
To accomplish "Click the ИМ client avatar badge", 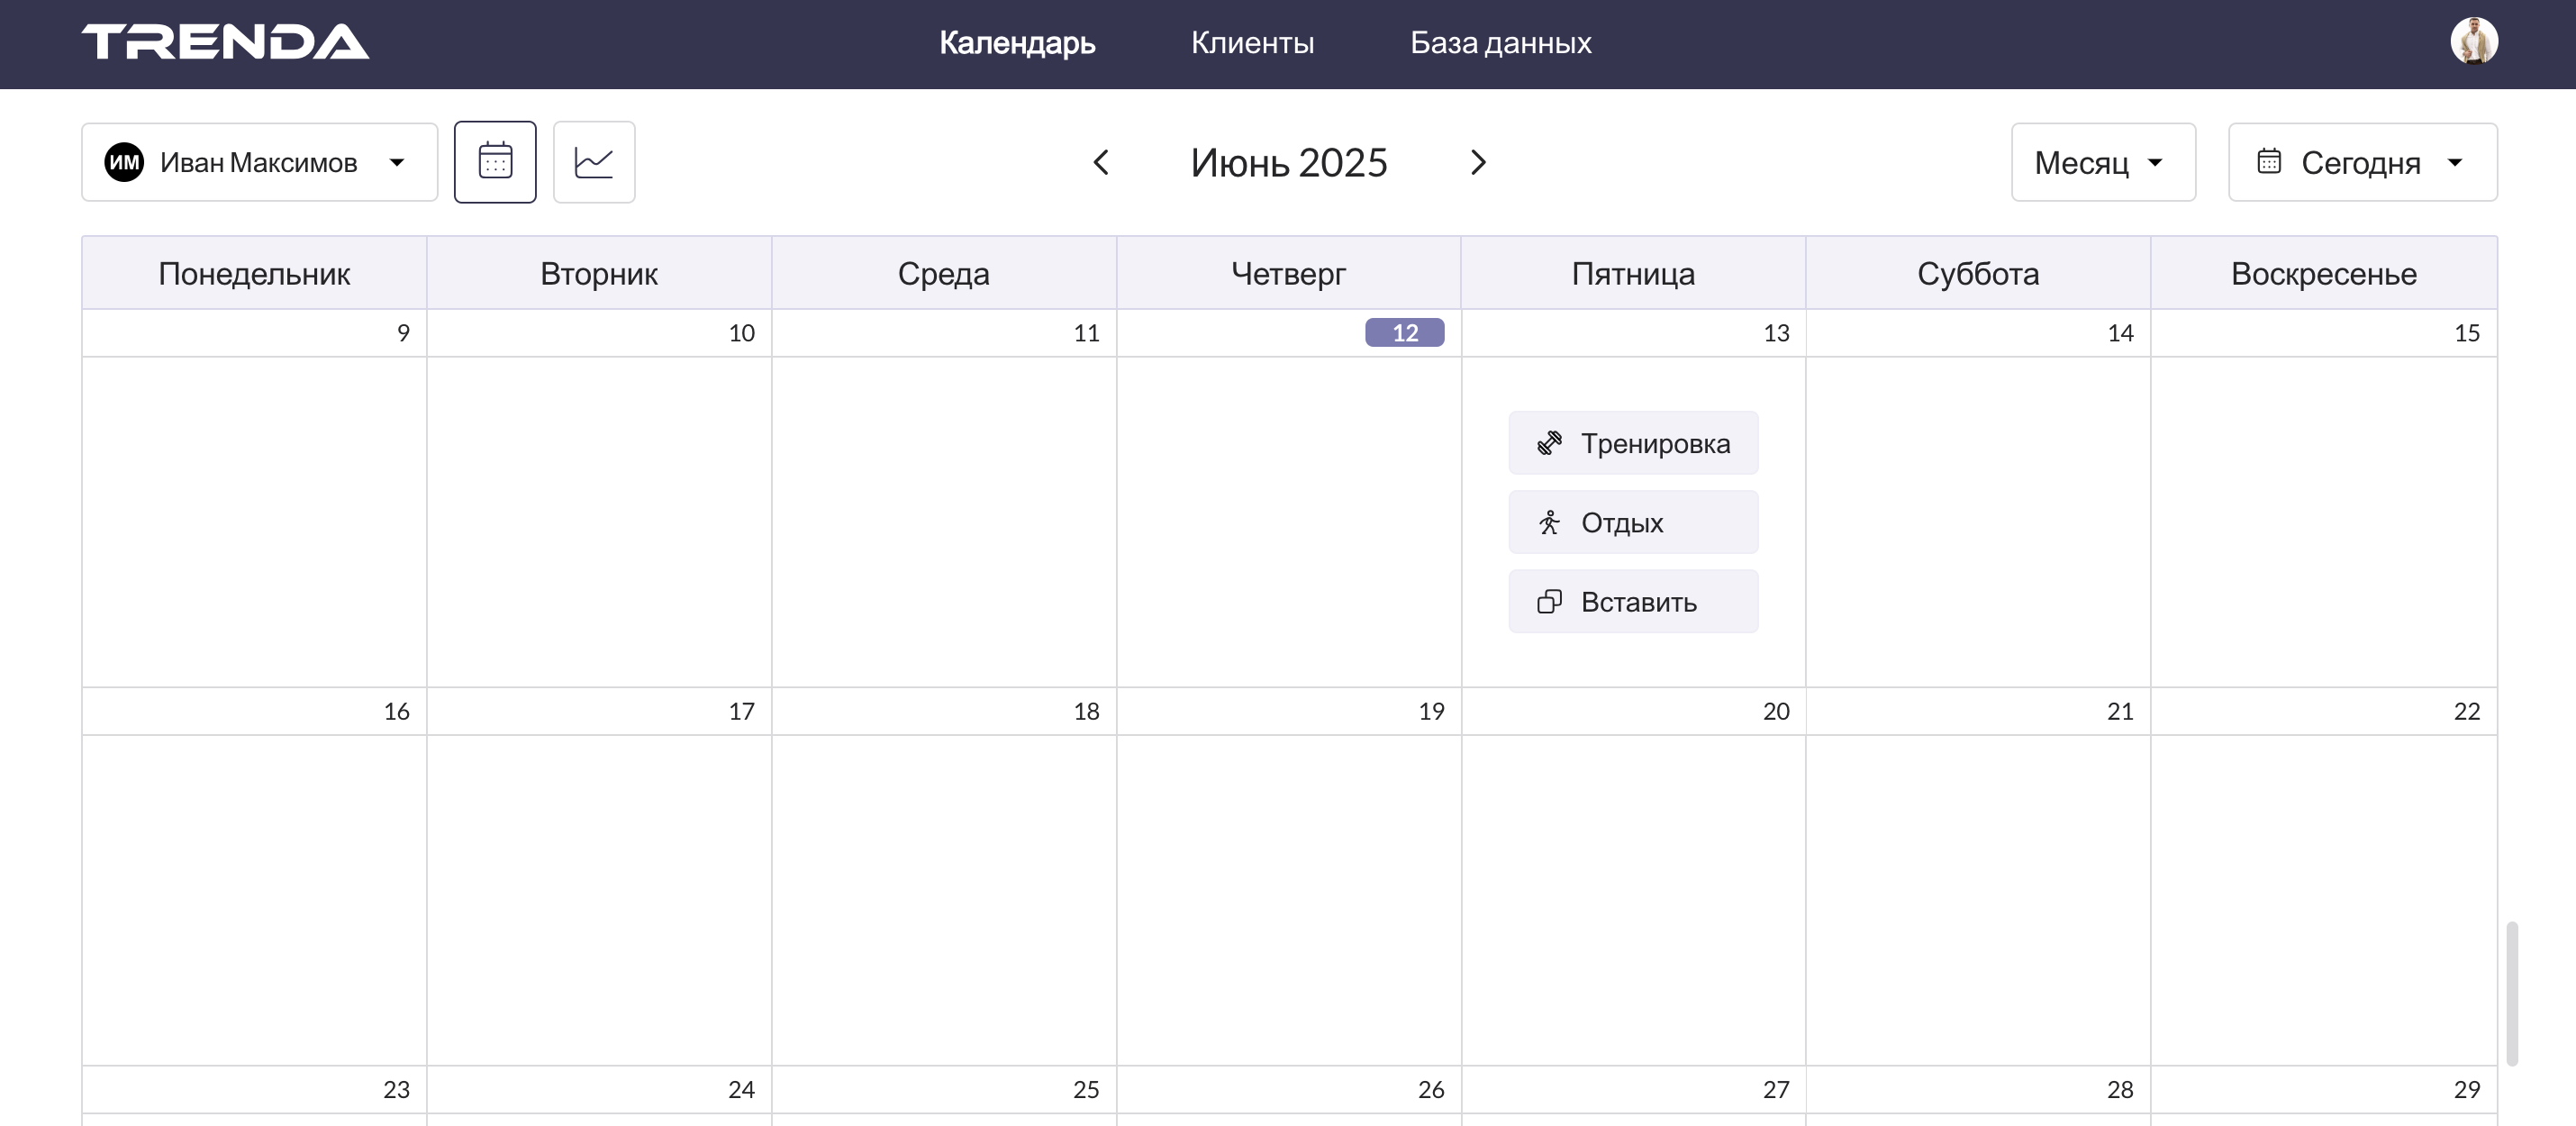I will click(124, 162).
